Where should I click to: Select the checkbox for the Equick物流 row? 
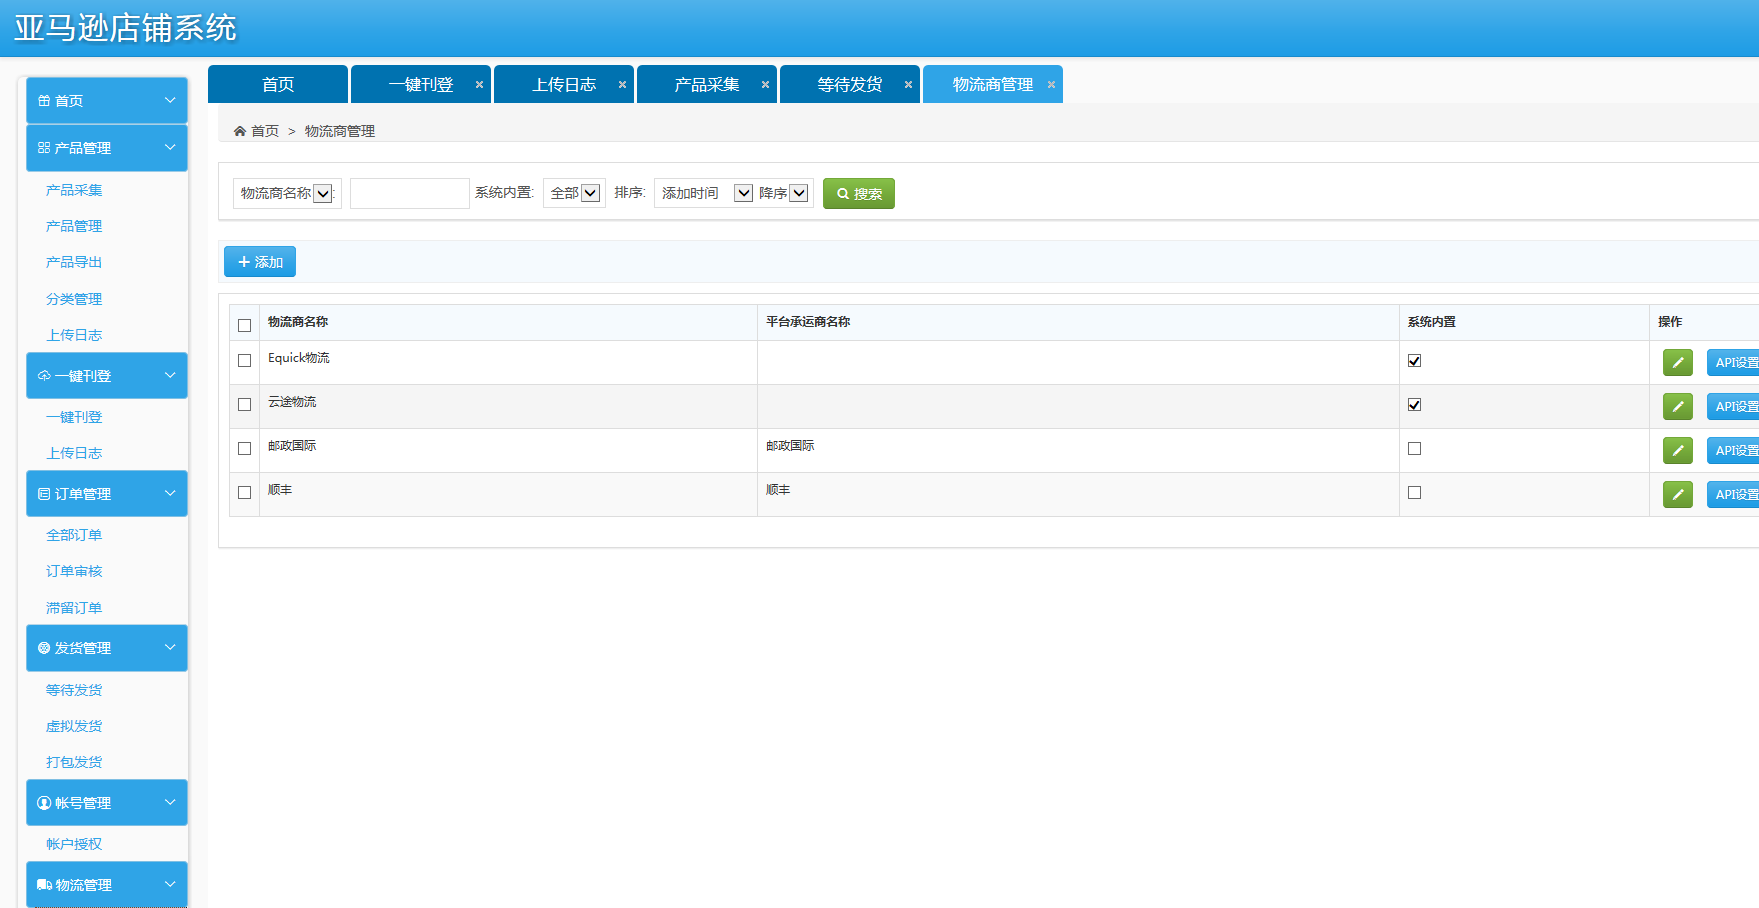pyautogui.click(x=244, y=361)
